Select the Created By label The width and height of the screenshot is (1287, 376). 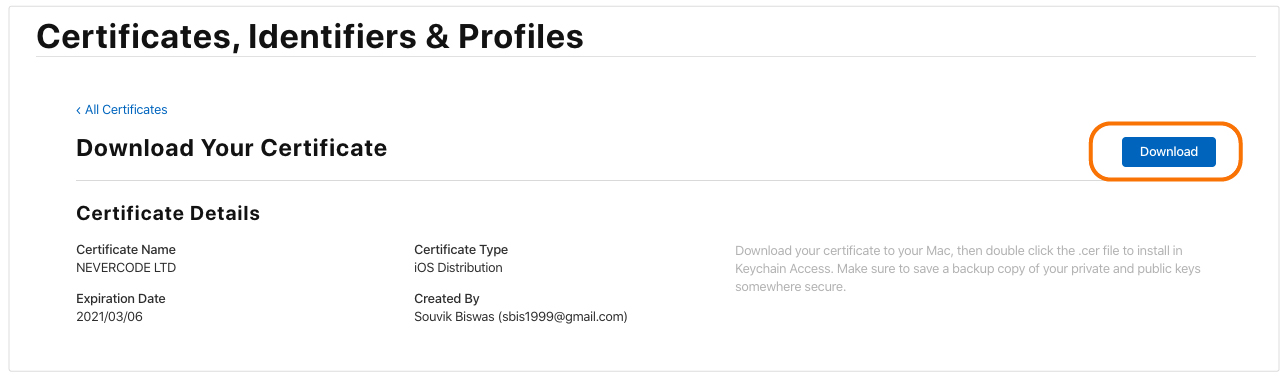pos(447,299)
